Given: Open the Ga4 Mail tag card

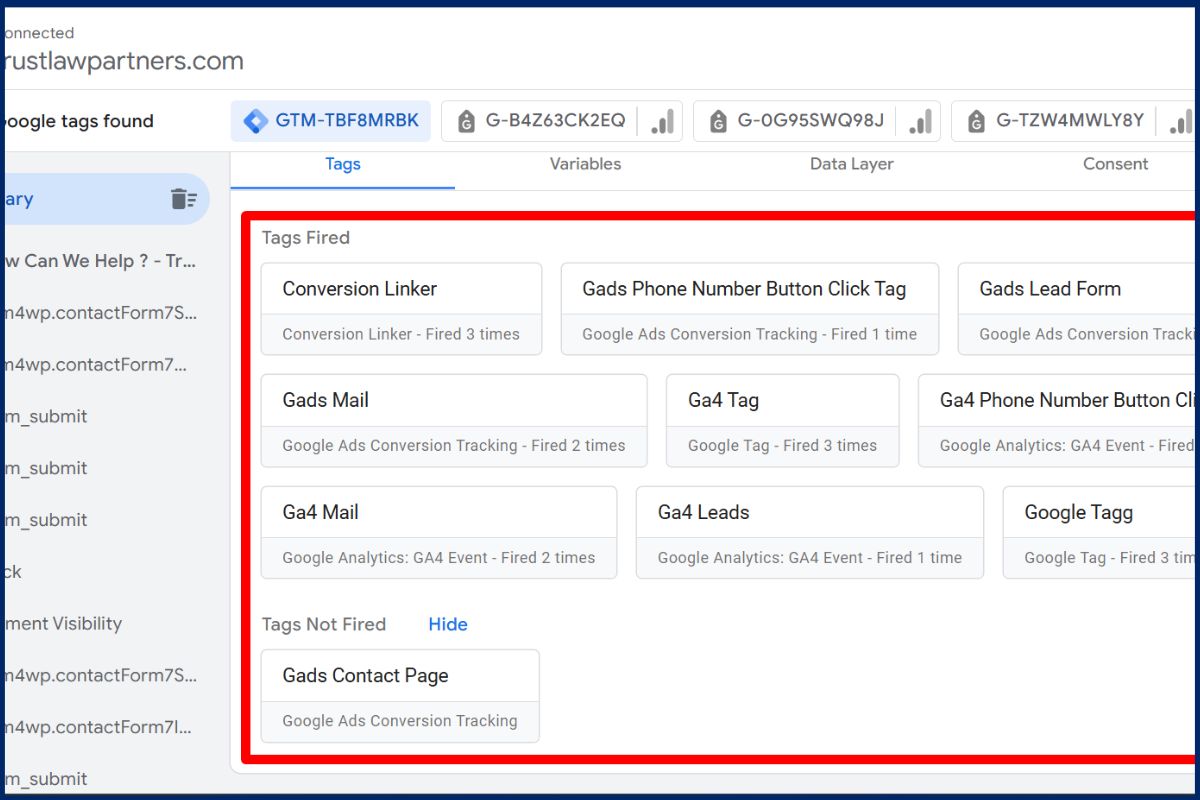Looking at the screenshot, I should (439, 533).
